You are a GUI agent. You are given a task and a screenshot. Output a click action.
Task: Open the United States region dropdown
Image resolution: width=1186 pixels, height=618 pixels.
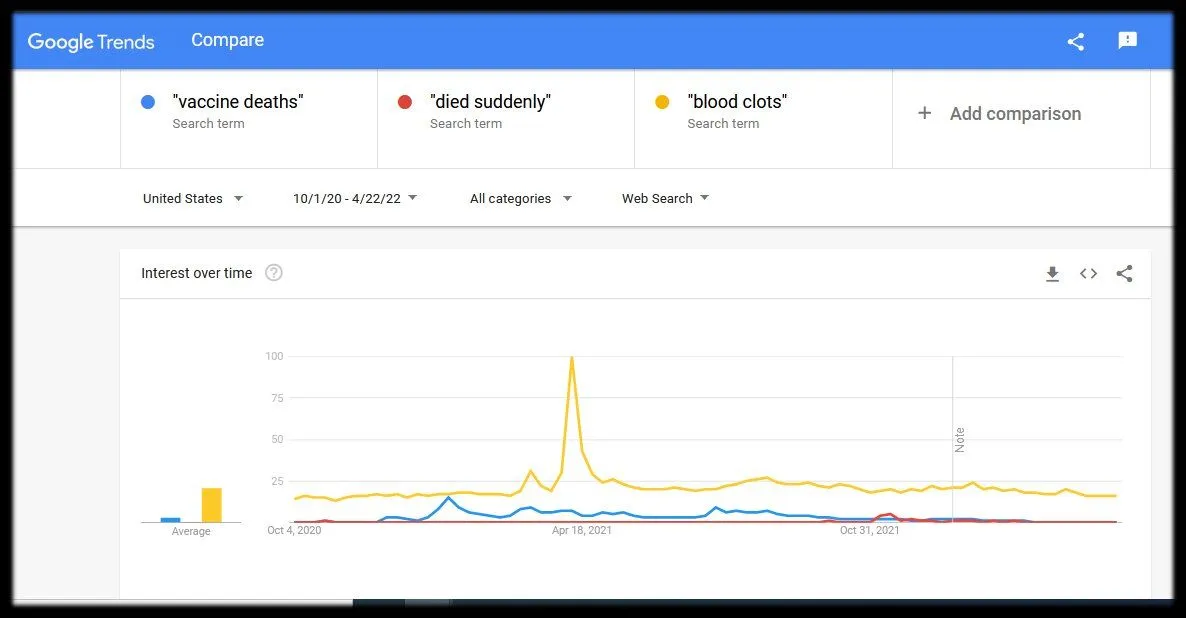pos(193,199)
